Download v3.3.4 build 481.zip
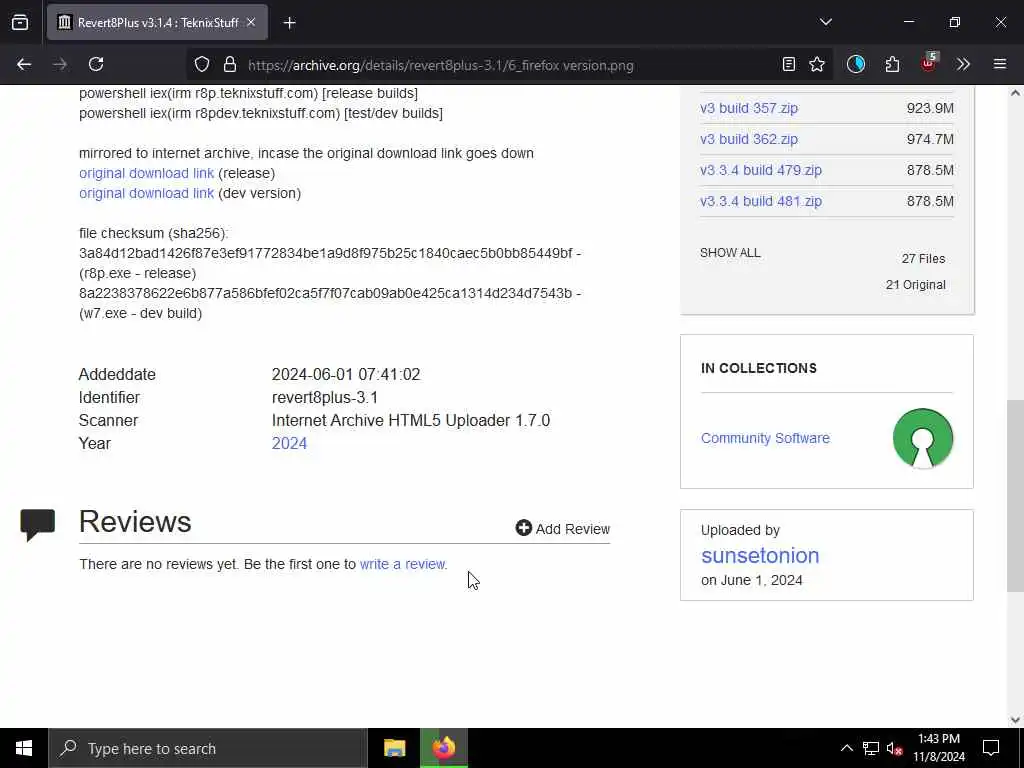Viewport: 1024px width, 768px height. [761, 201]
